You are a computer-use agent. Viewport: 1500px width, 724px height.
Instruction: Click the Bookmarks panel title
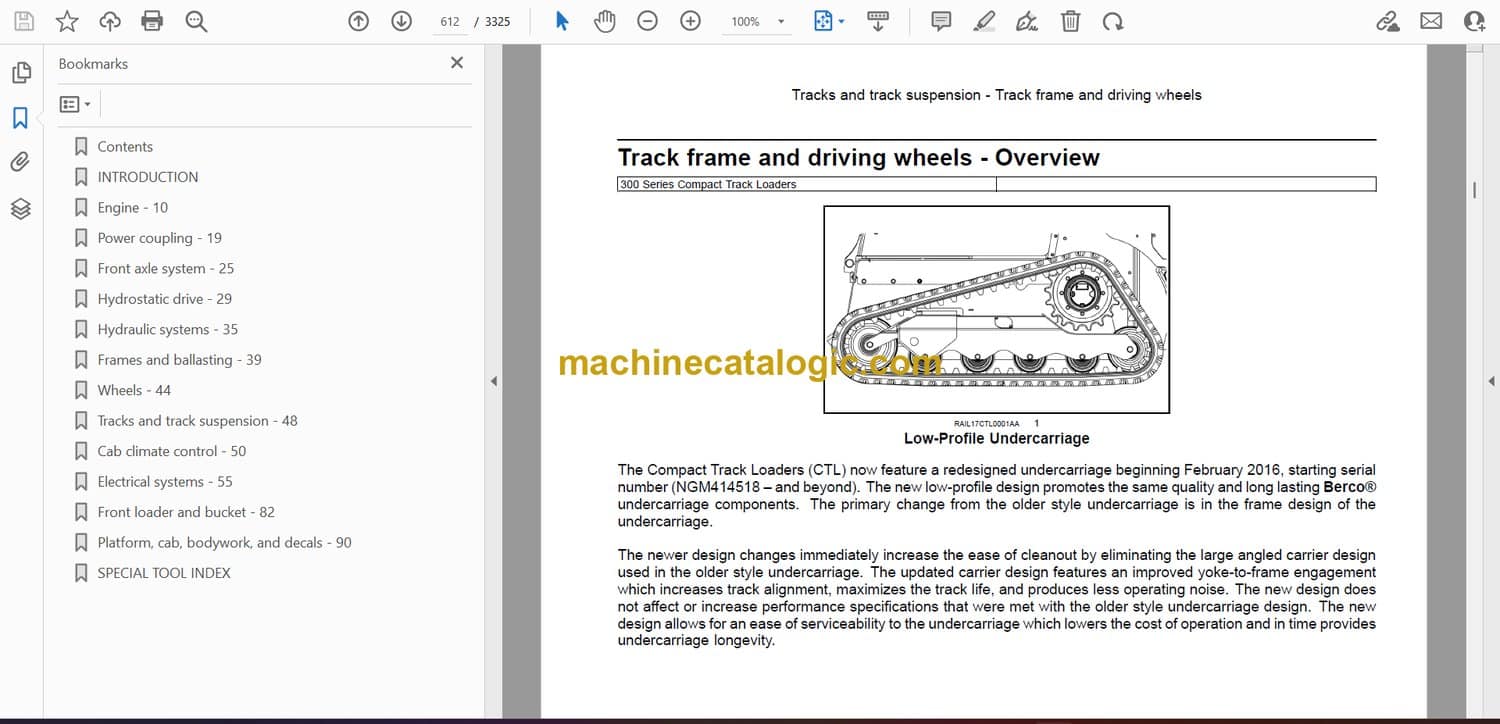point(93,63)
